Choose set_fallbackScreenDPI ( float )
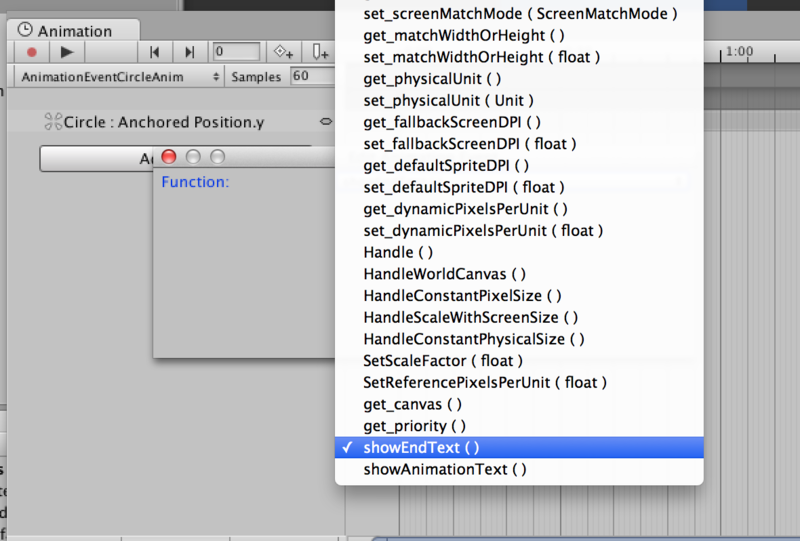The image size is (800, 541). (x=519, y=144)
